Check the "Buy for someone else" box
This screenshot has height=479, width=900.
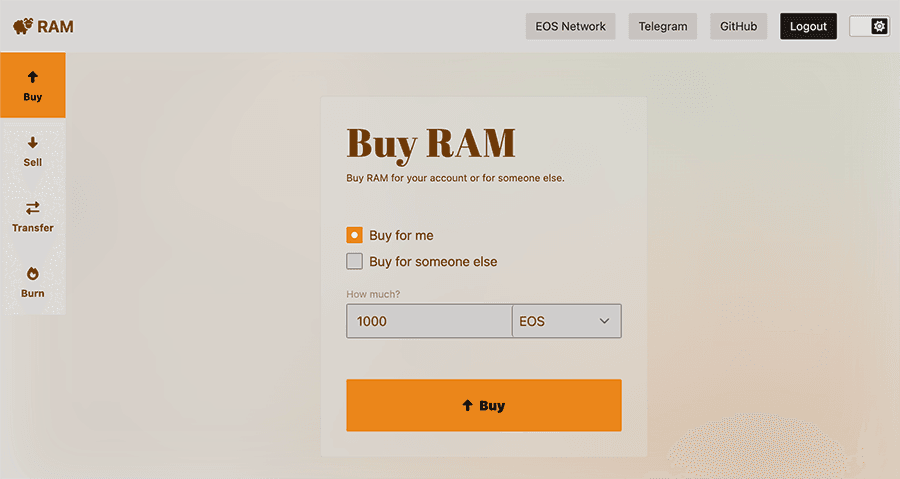pos(354,261)
